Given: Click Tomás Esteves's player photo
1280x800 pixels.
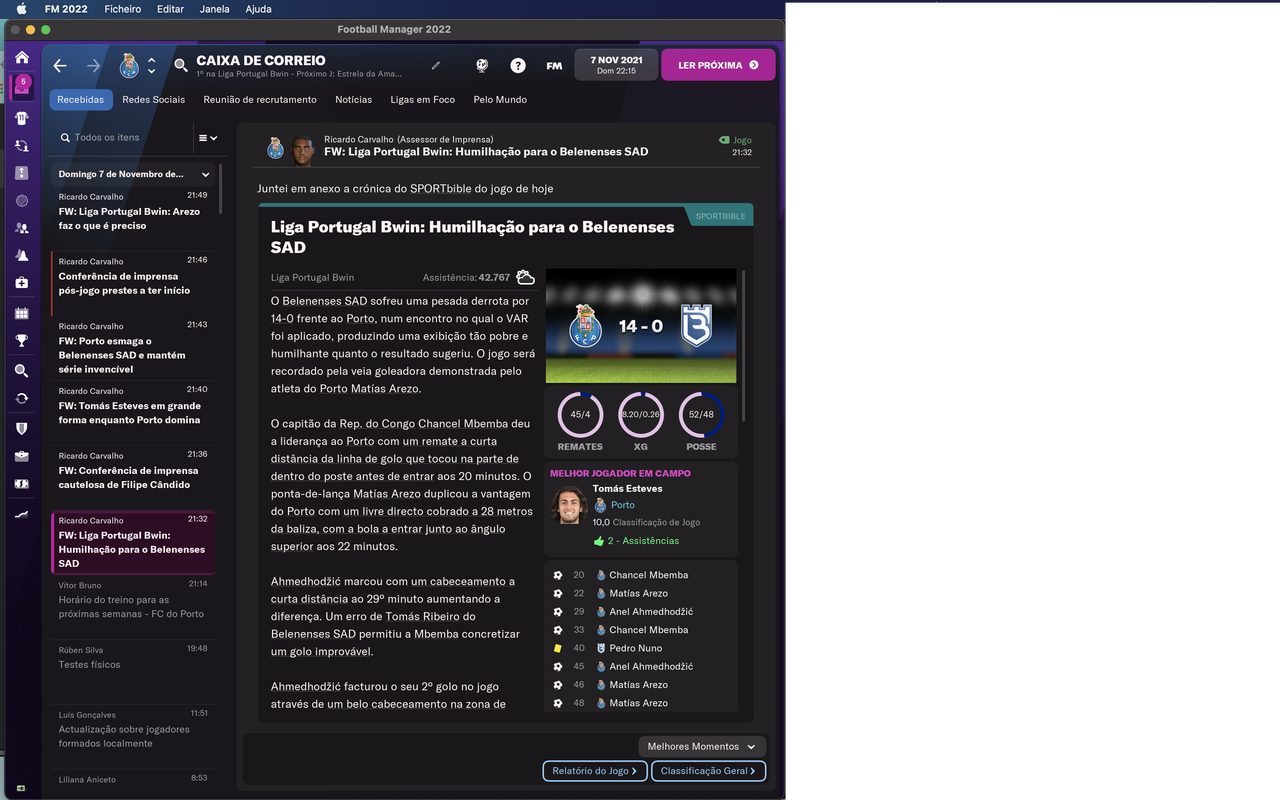Looking at the screenshot, I should pos(569,505).
